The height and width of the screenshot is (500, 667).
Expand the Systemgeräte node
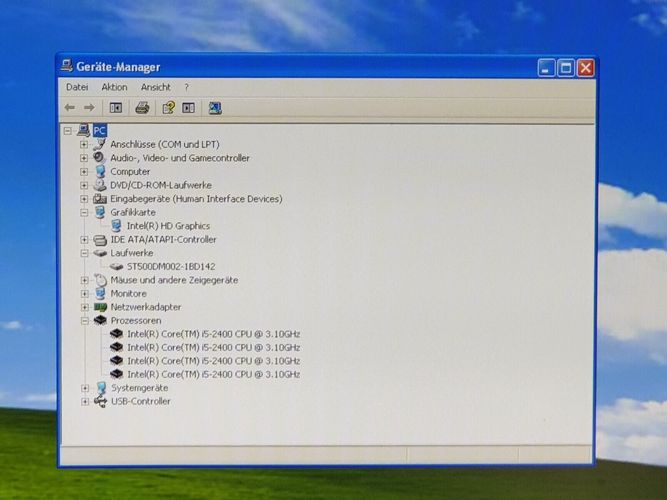point(85,388)
